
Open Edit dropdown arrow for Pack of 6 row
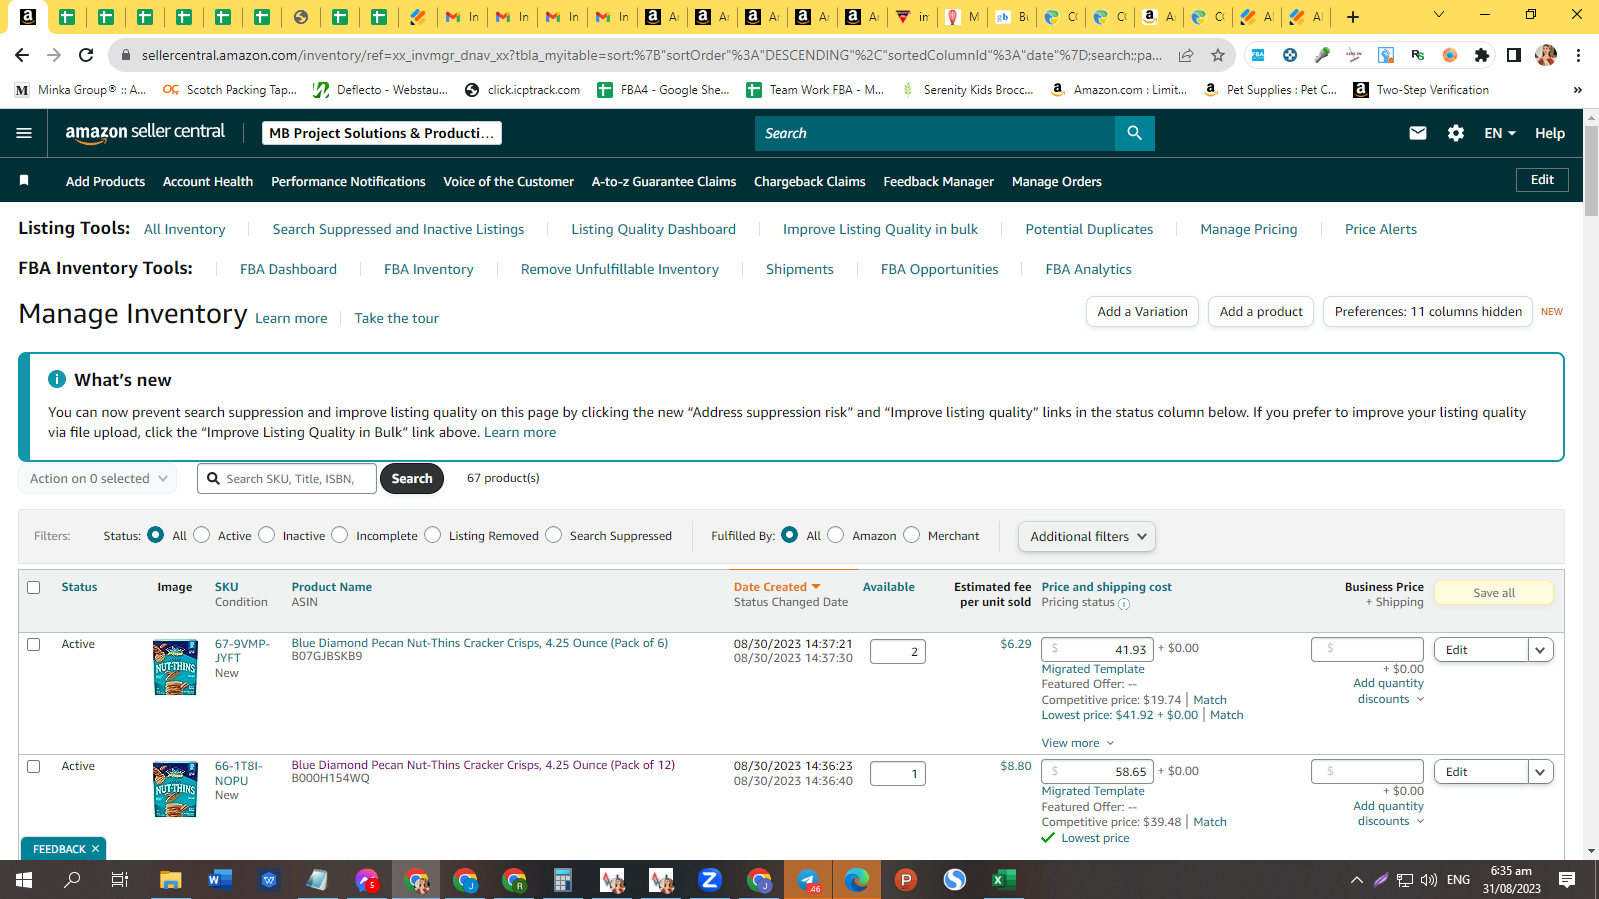point(1541,650)
